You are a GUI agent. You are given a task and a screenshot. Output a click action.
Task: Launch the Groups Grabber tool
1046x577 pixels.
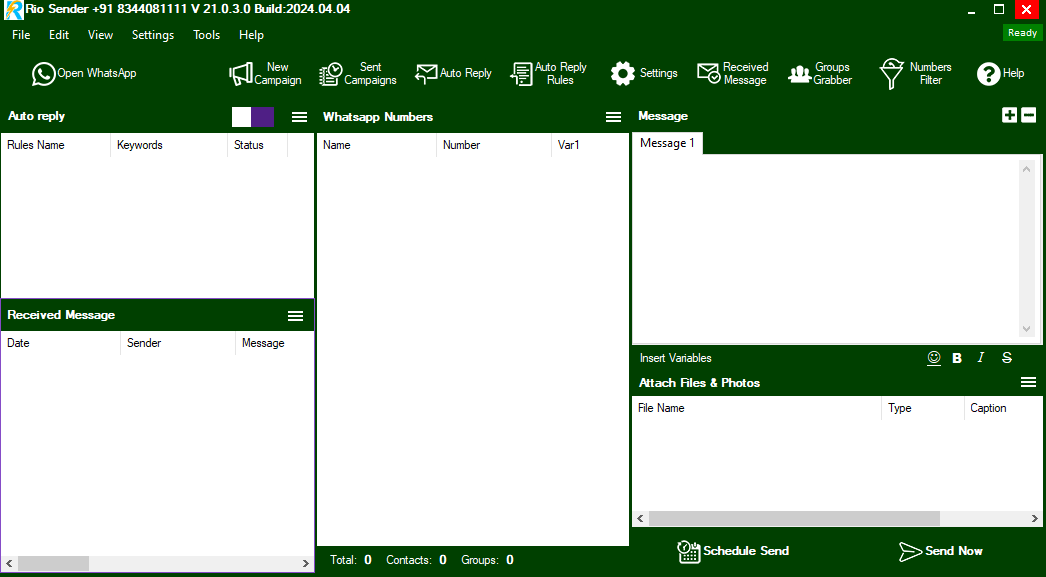point(820,73)
